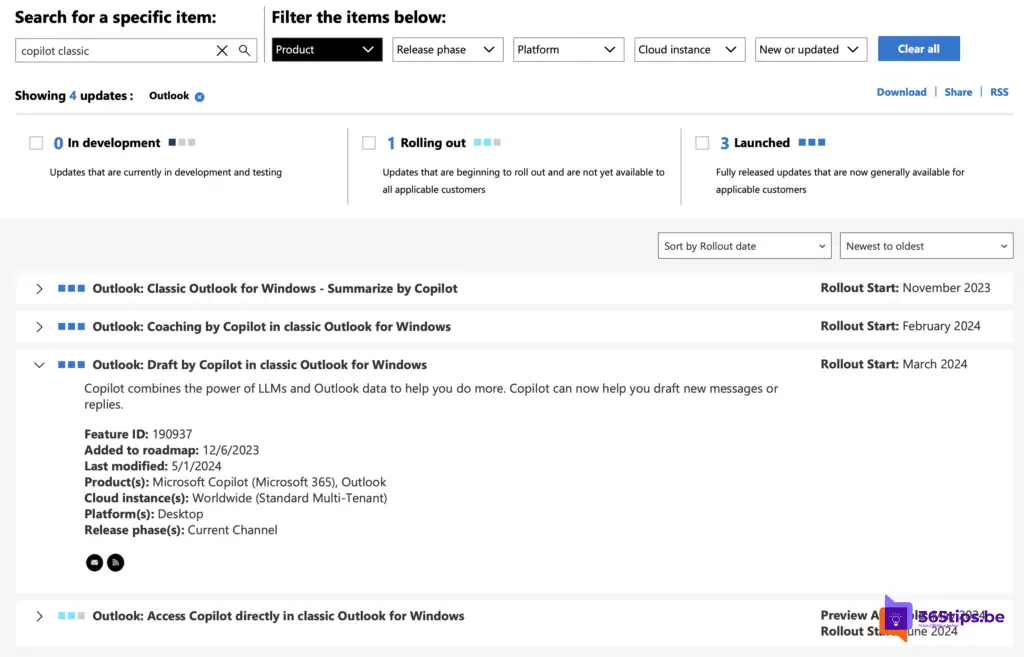Click the Share link

[x=958, y=92]
